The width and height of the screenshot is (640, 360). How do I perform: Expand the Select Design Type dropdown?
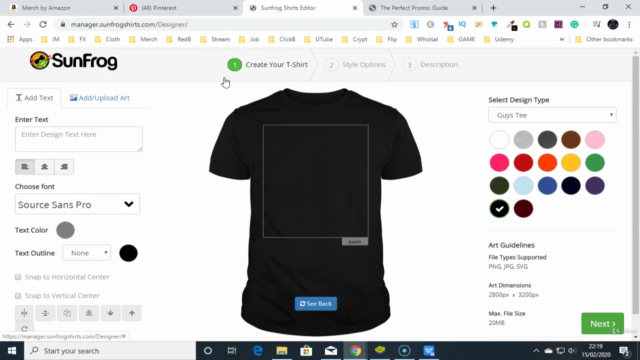click(x=552, y=115)
